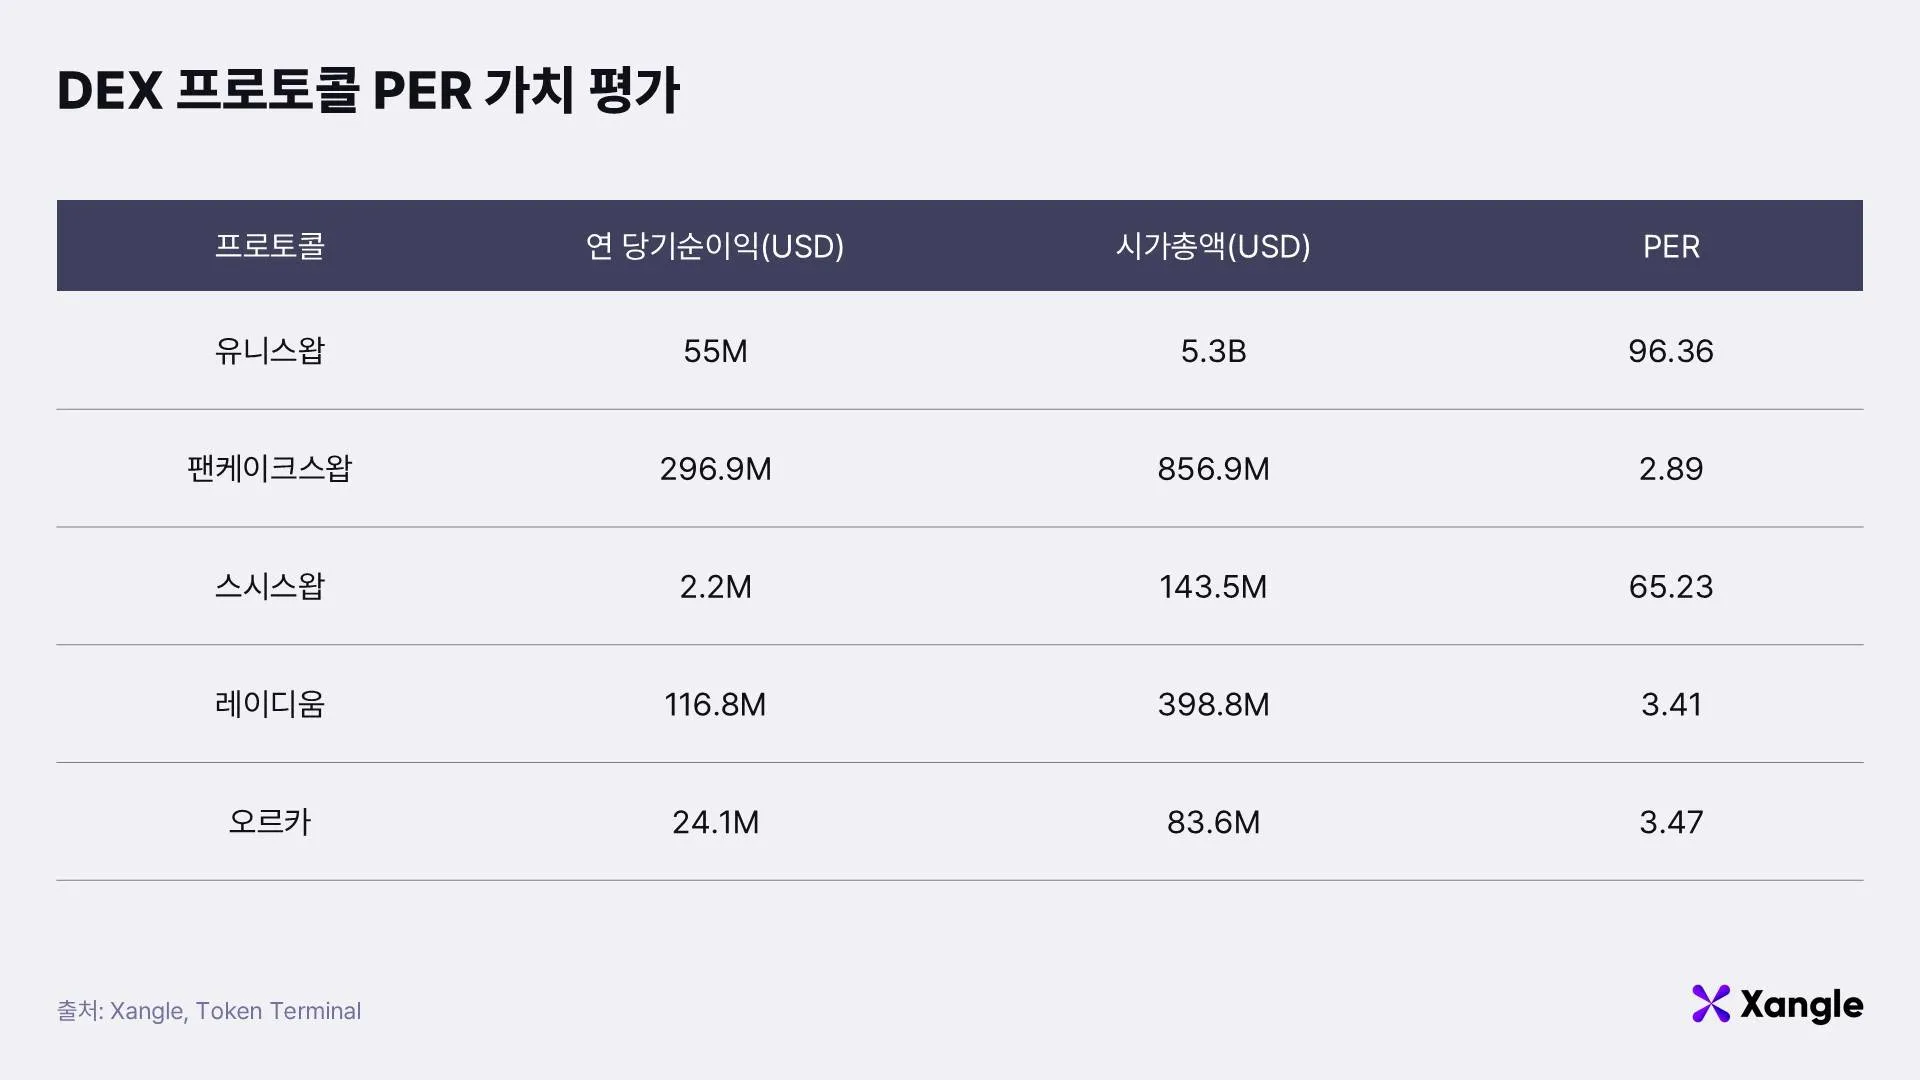Click the 5.3B market cap cell
The width and height of the screenshot is (1920, 1080).
(x=1212, y=351)
